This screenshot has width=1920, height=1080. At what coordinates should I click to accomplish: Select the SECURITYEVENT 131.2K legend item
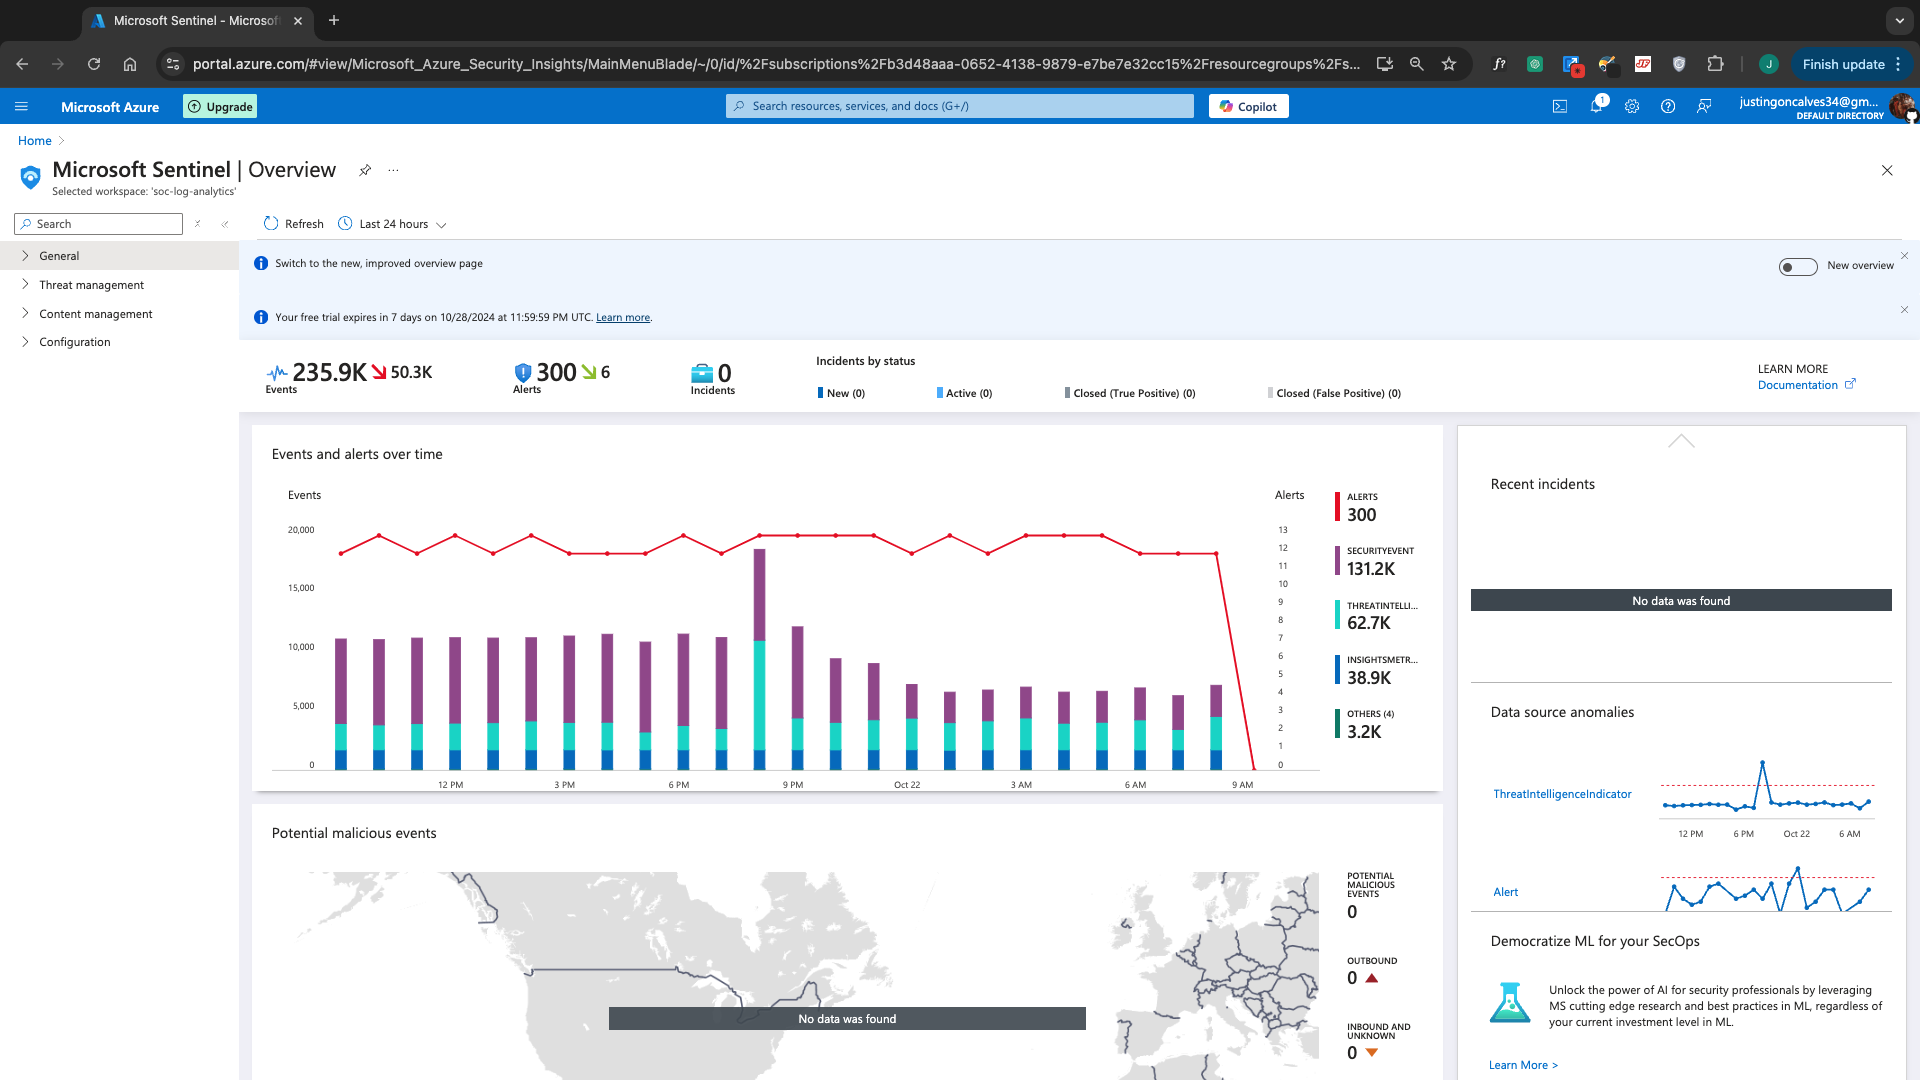(1375, 561)
